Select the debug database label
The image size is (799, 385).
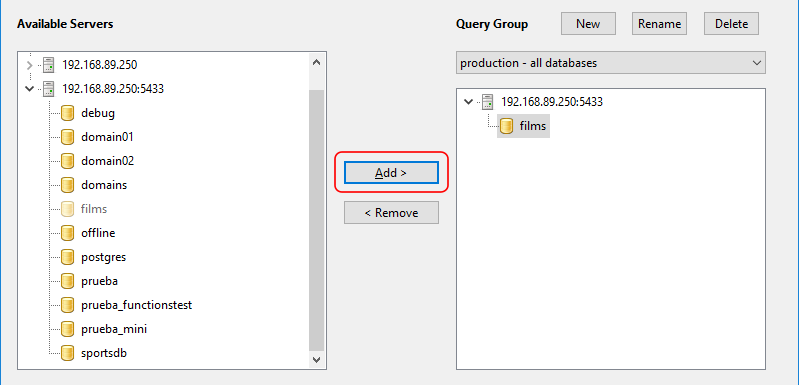(98, 113)
